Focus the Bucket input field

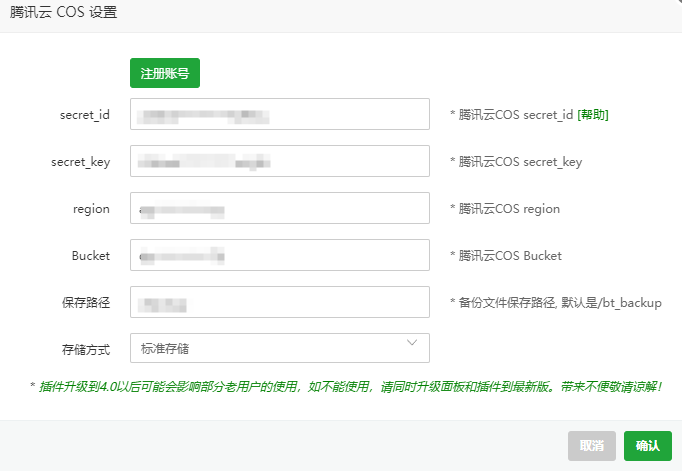pos(279,255)
